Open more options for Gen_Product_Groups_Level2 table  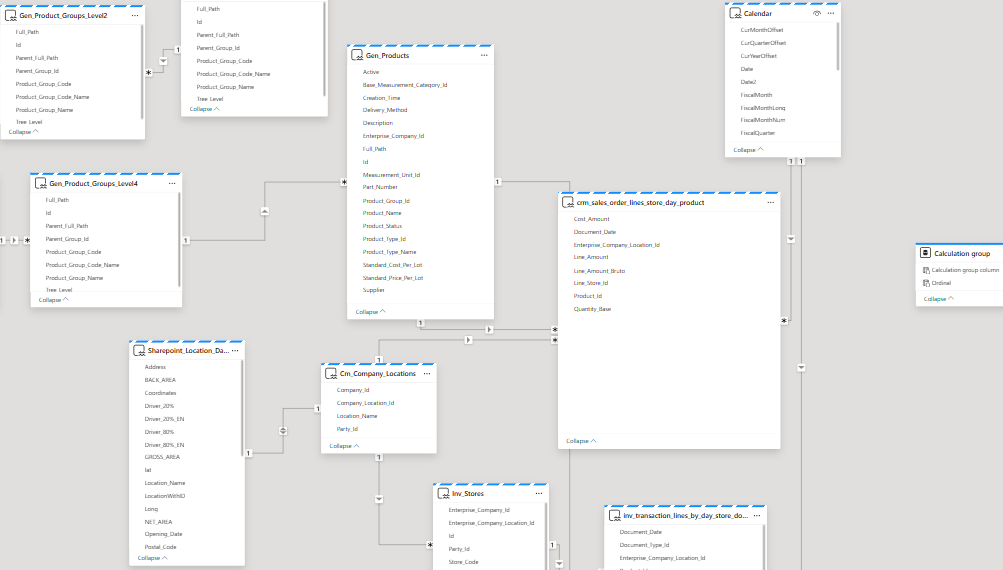pos(135,15)
